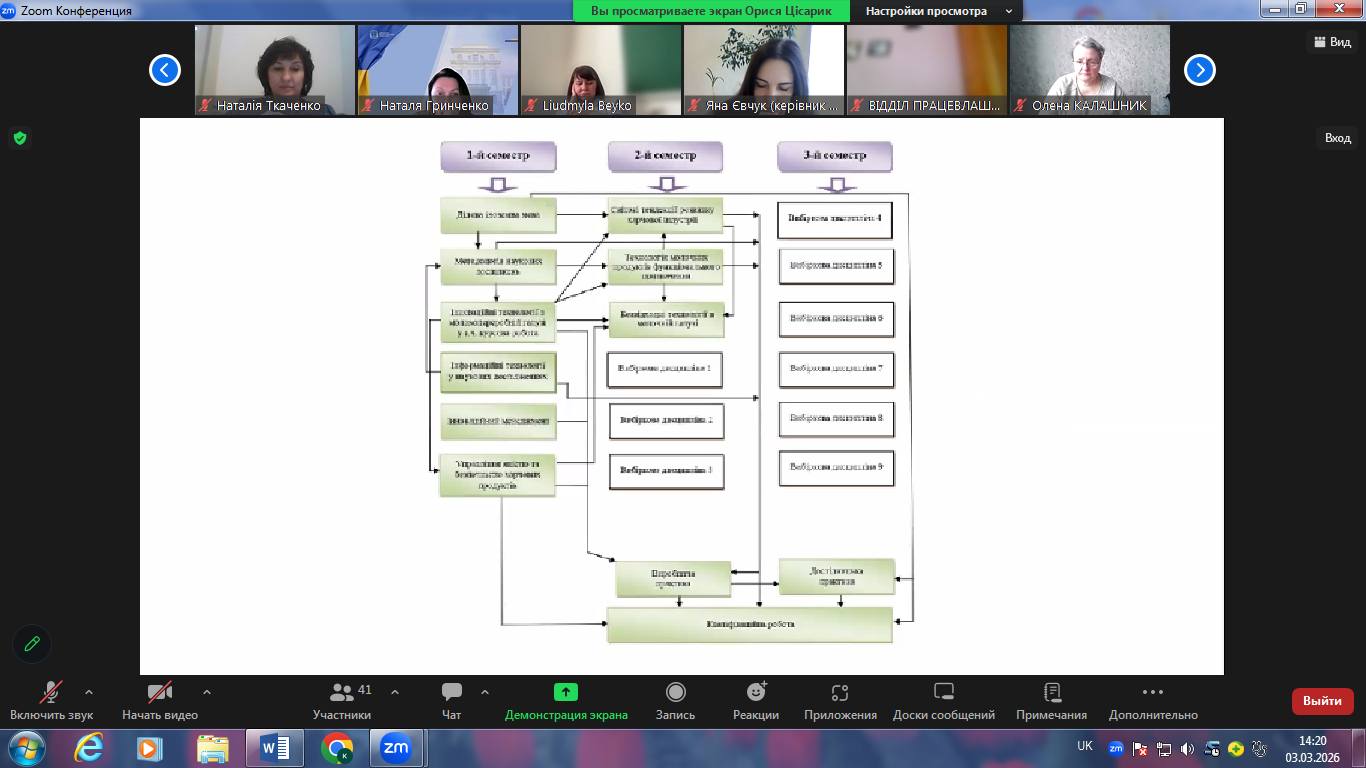Change layout with the Вид button
This screenshot has height=768, width=1366.
[x=1331, y=42]
